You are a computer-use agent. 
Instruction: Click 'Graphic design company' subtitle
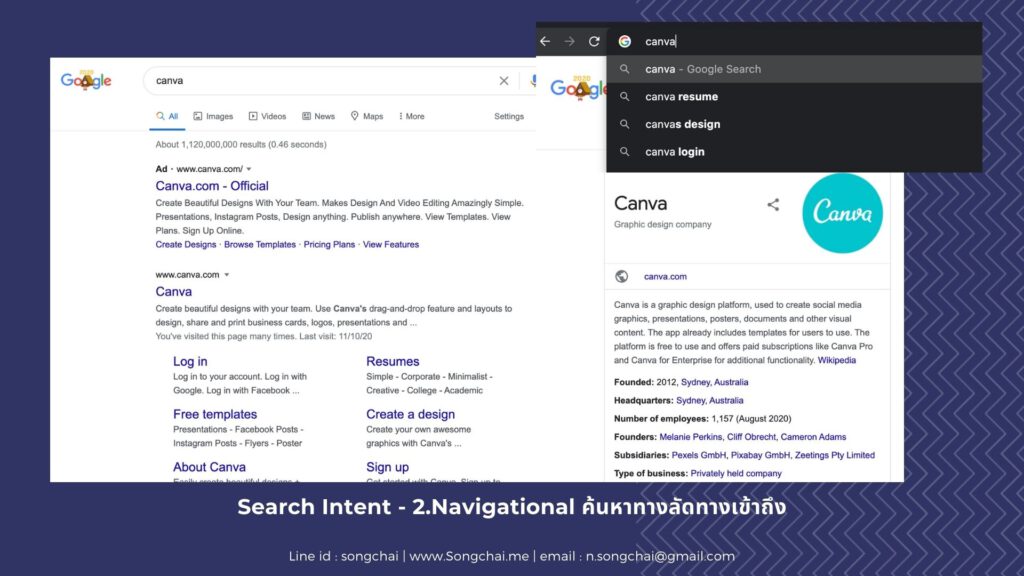coord(663,224)
